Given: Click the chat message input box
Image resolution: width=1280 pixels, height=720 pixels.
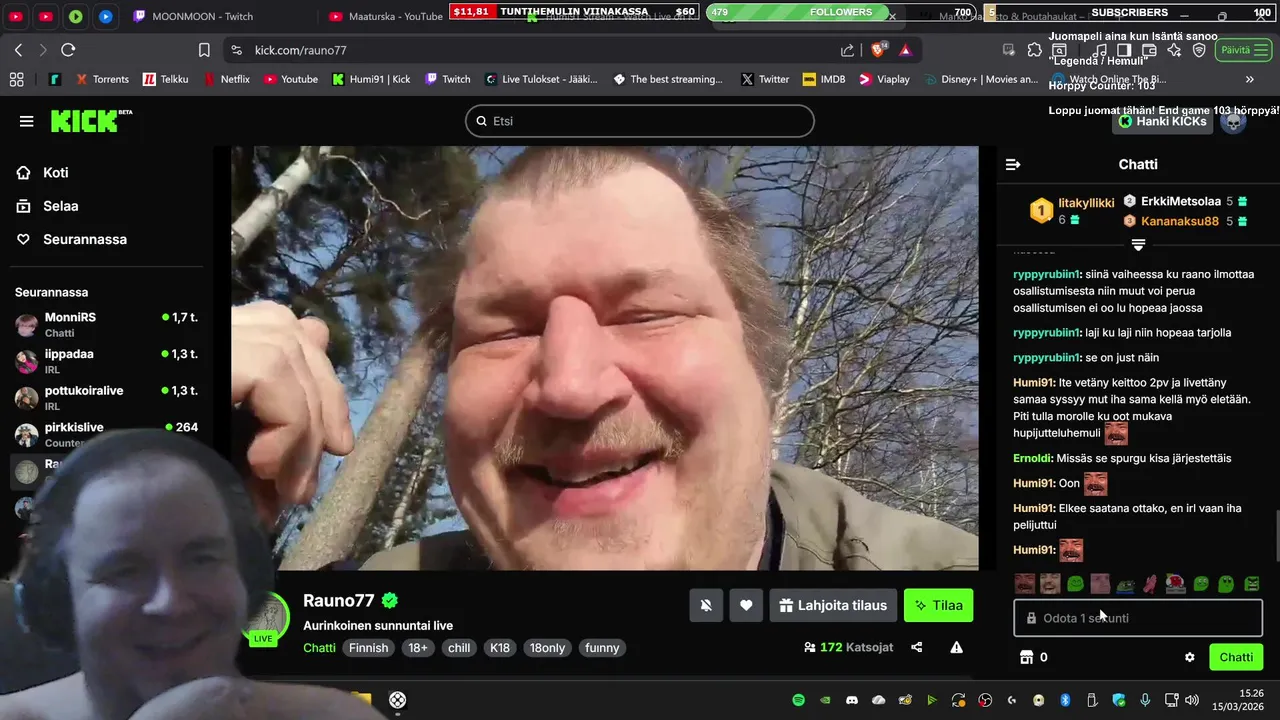Looking at the screenshot, I should tap(1138, 618).
